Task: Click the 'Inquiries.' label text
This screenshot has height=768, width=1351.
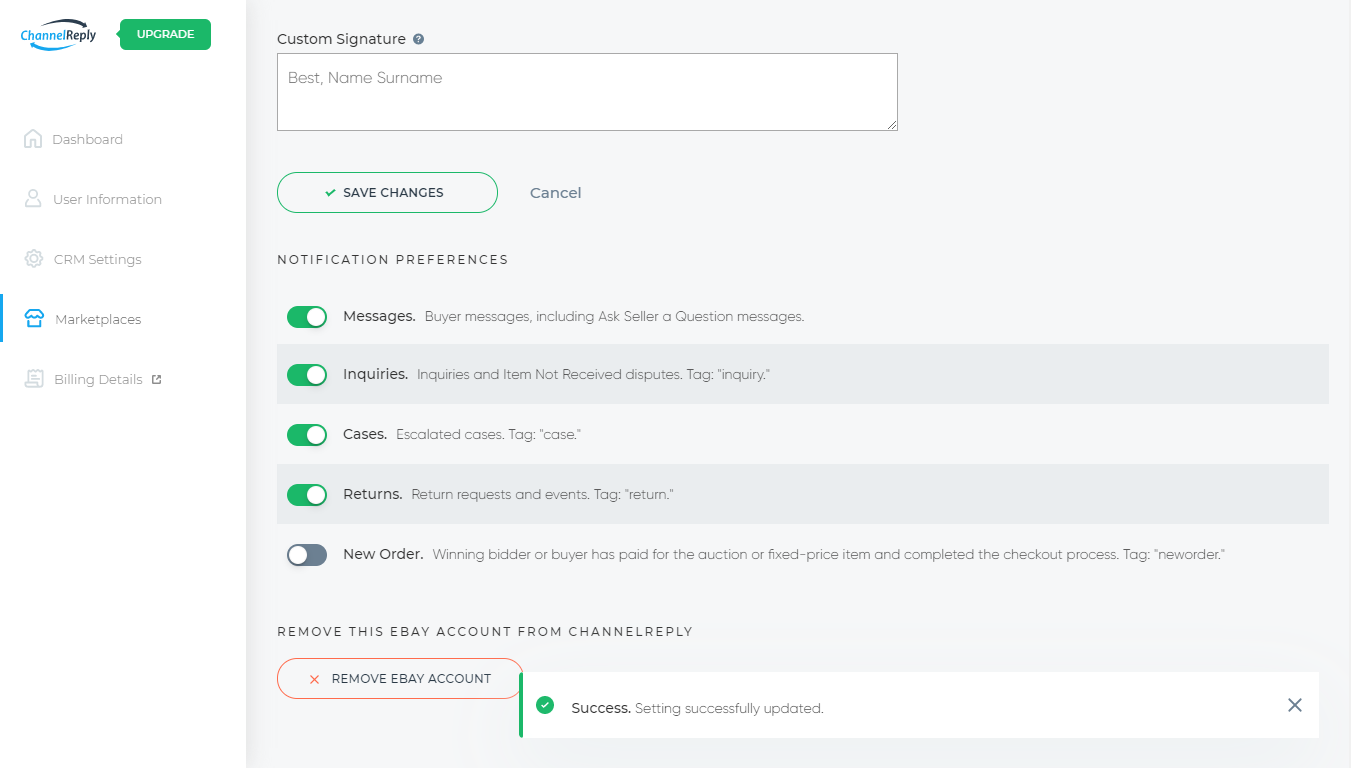Action: point(375,374)
